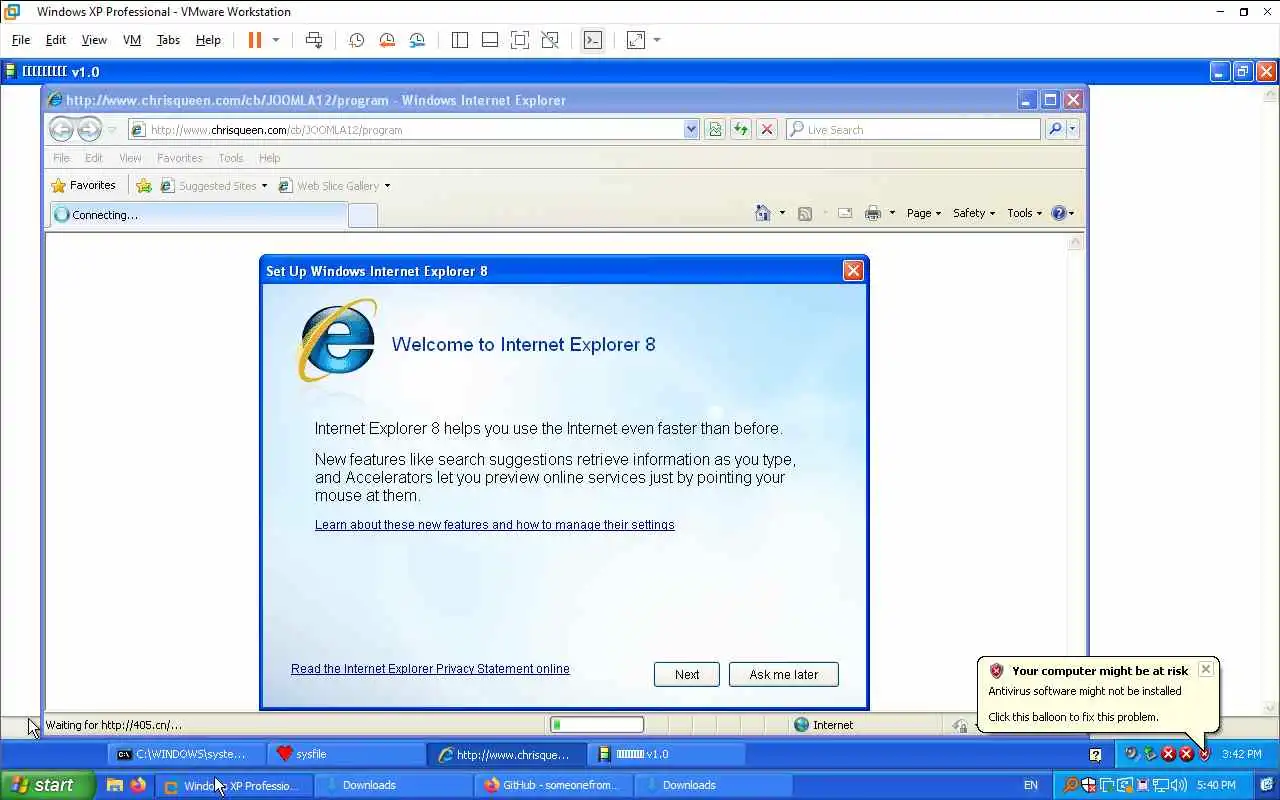Click the antivirus warning balloon text
The height and width of the screenshot is (800, 1280).
(1085, 691)
